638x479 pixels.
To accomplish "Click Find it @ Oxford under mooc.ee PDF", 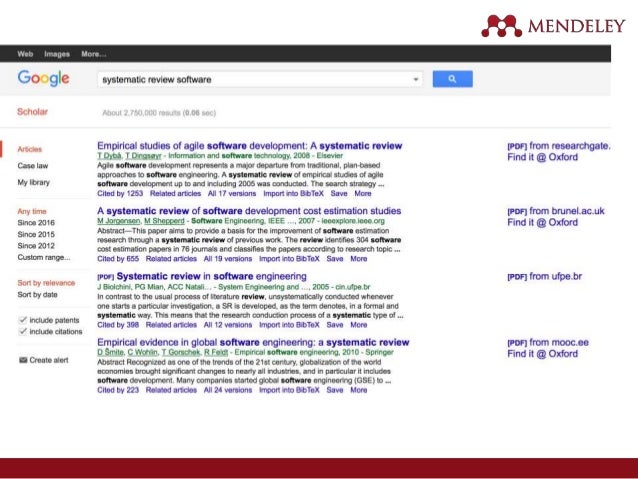I will [x=542, y=354].
